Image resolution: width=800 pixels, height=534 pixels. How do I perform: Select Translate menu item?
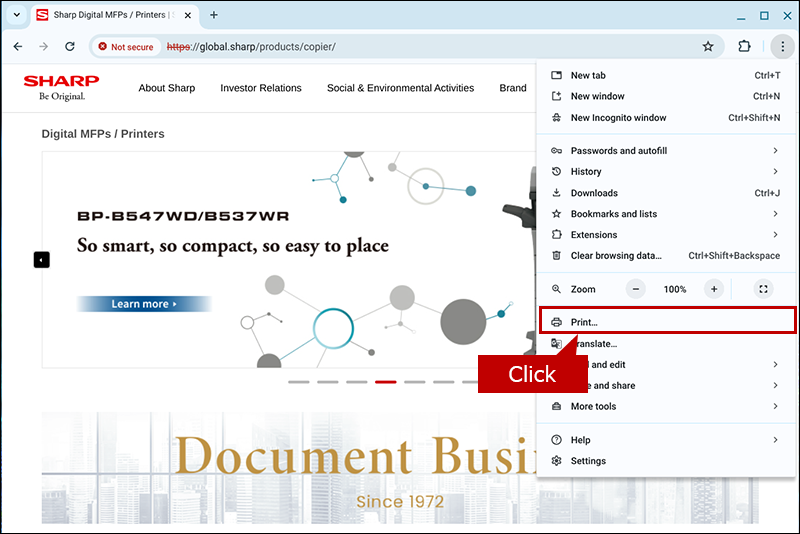point(666,344)
